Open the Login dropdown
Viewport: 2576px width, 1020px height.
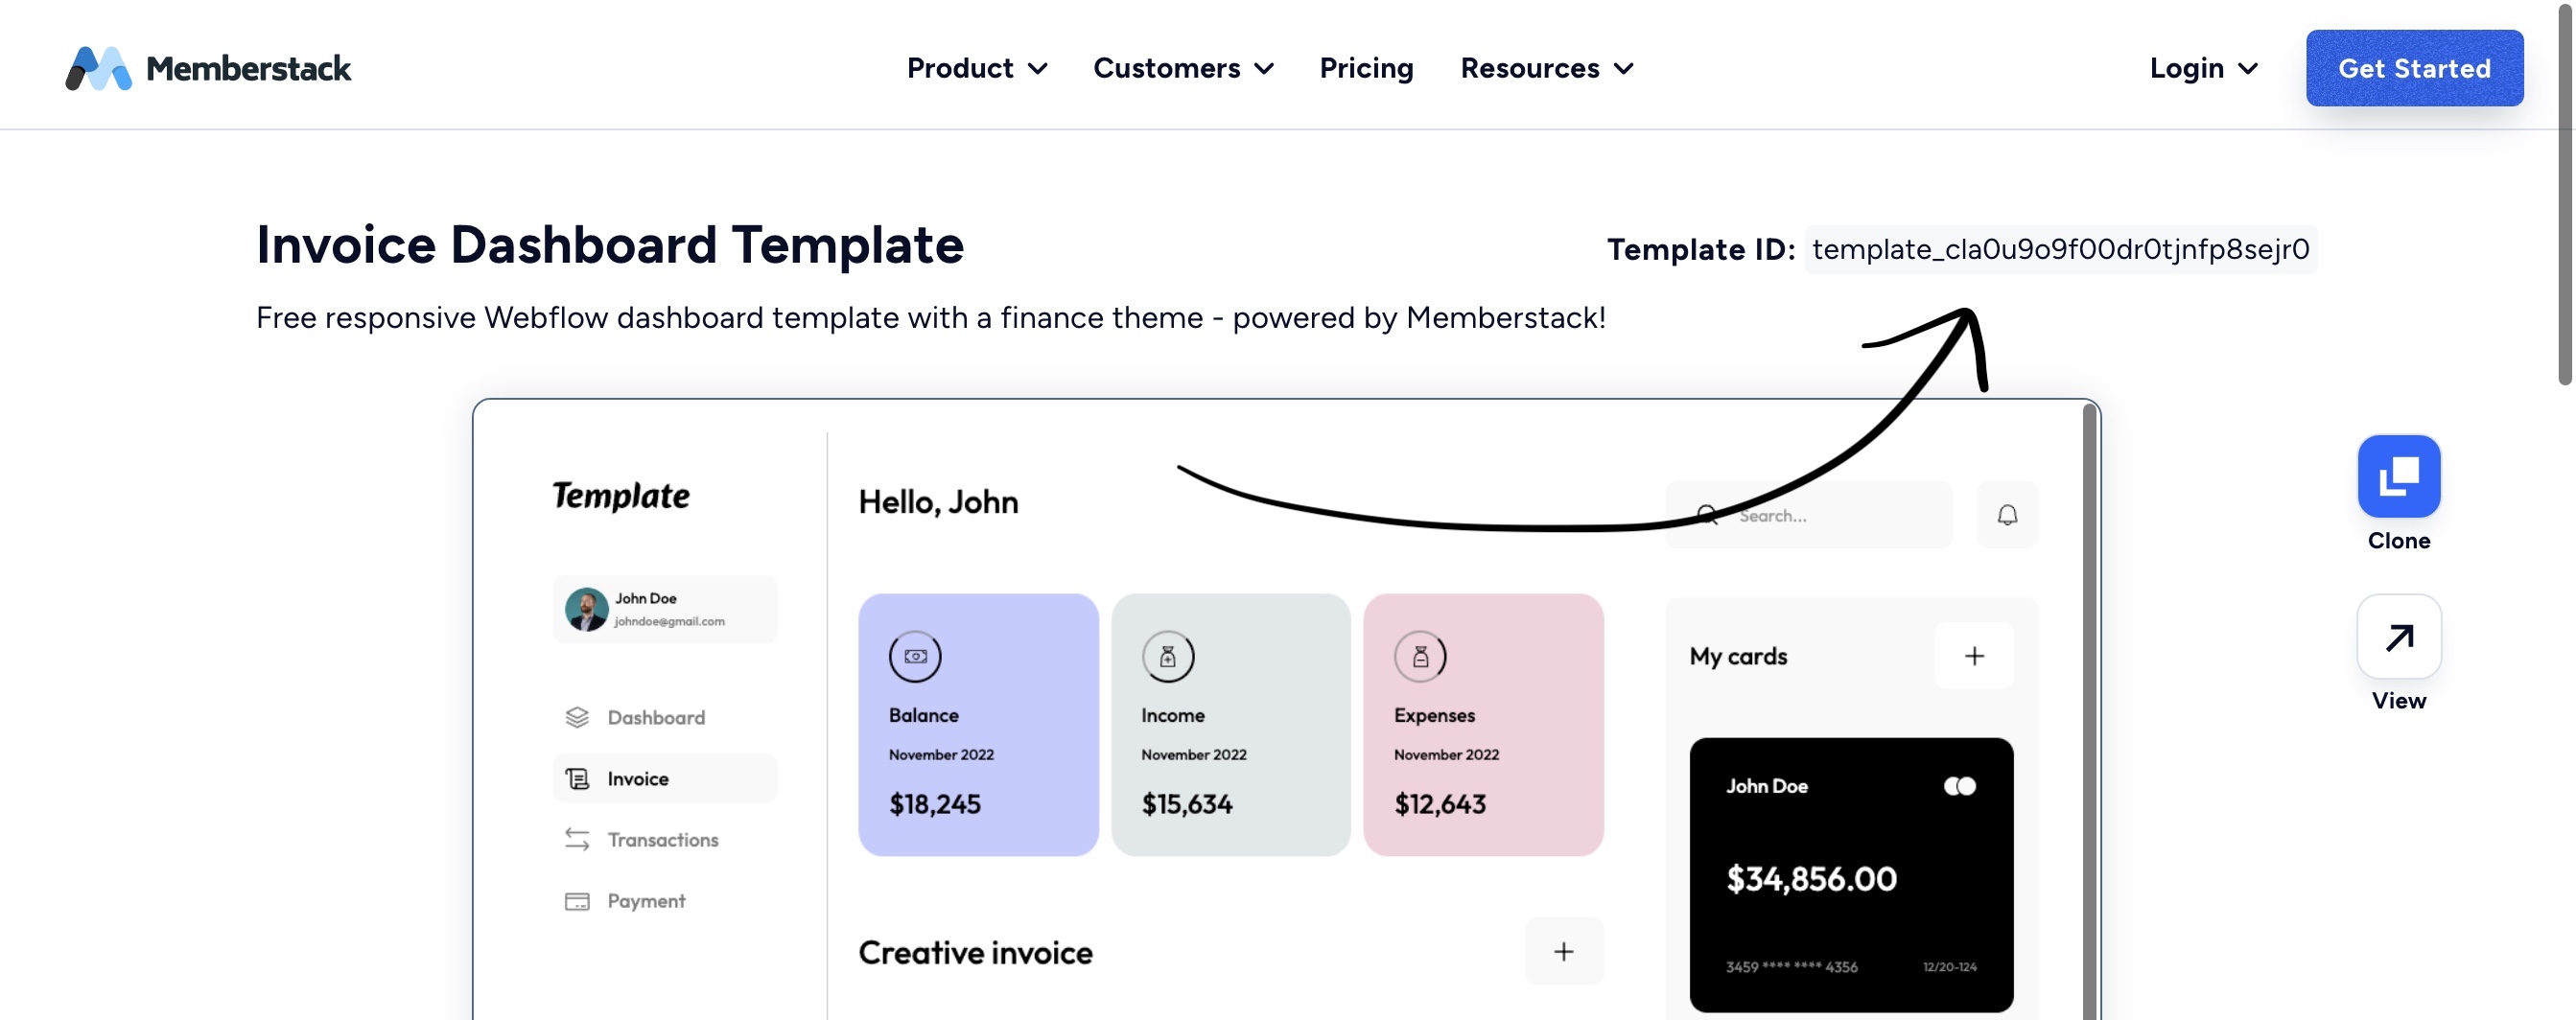point(2204,68)
